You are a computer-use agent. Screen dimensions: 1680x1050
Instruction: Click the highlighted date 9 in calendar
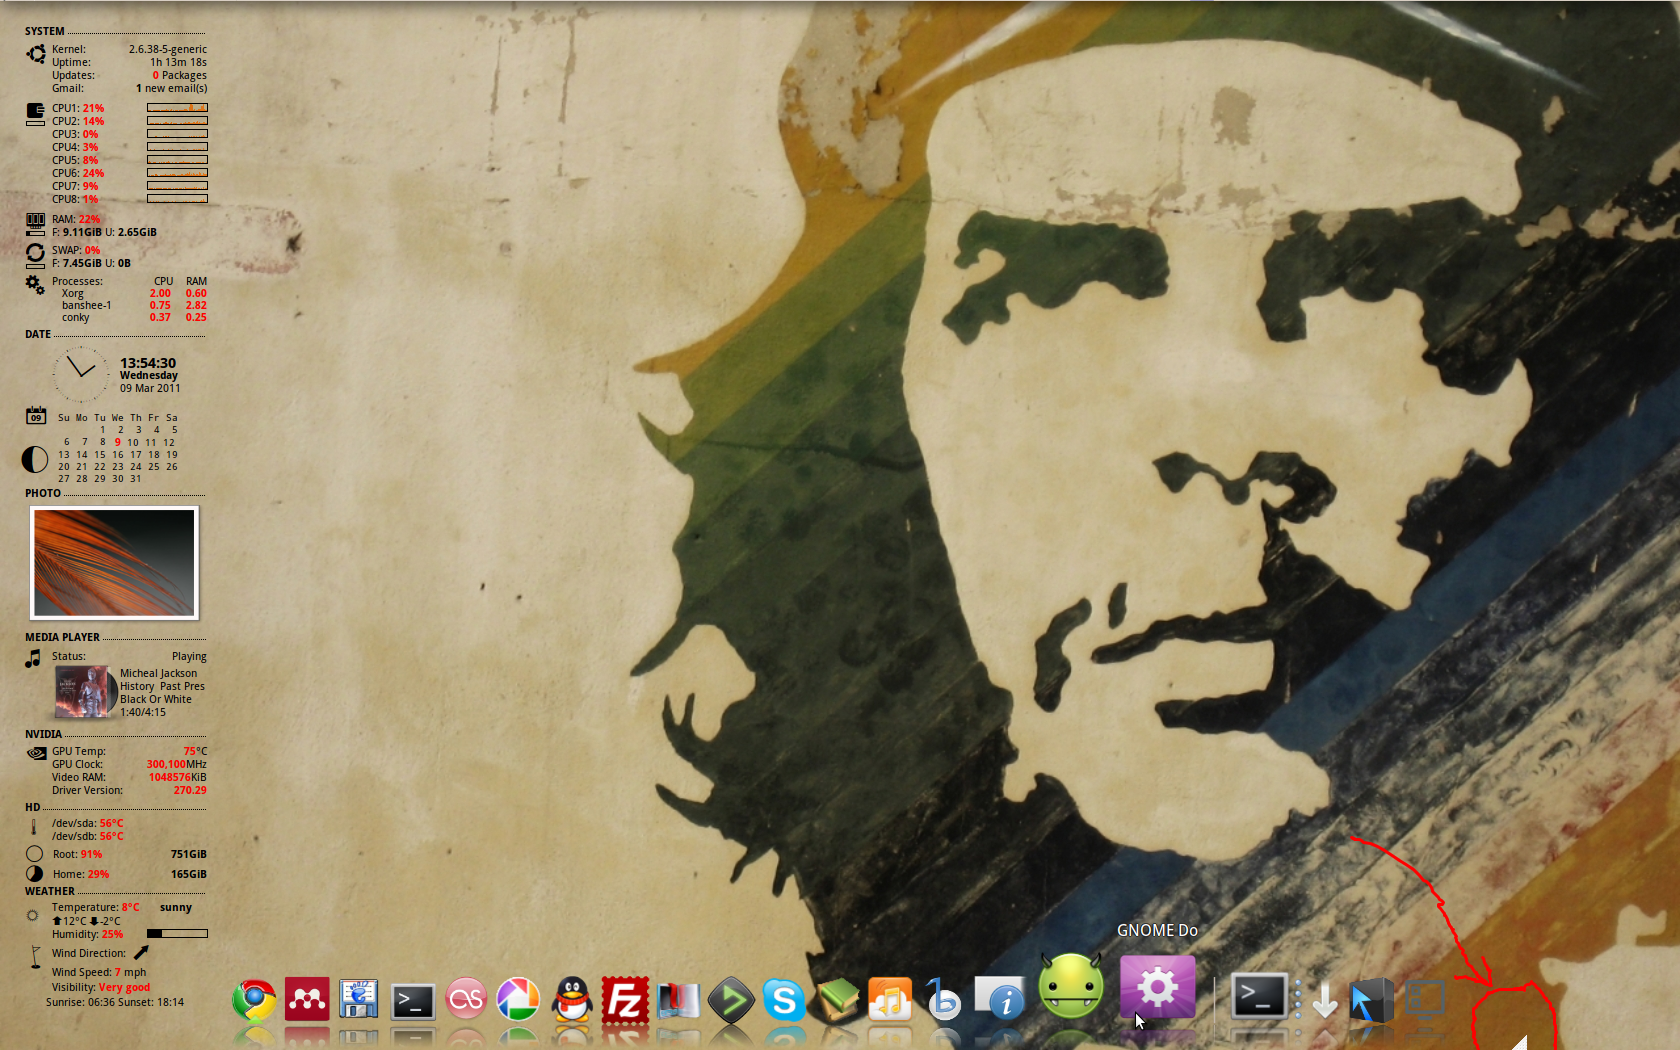(x=117, y=442)
